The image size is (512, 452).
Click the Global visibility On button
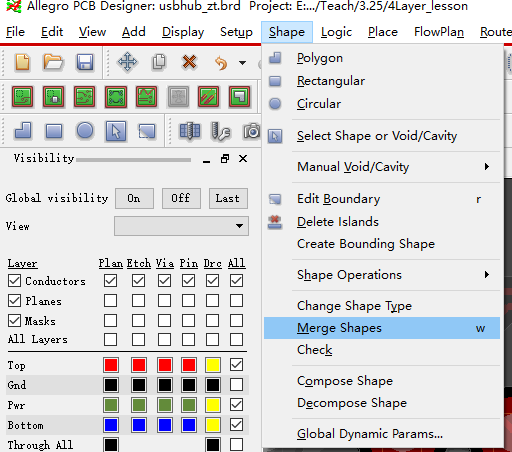tap(134, 198)
